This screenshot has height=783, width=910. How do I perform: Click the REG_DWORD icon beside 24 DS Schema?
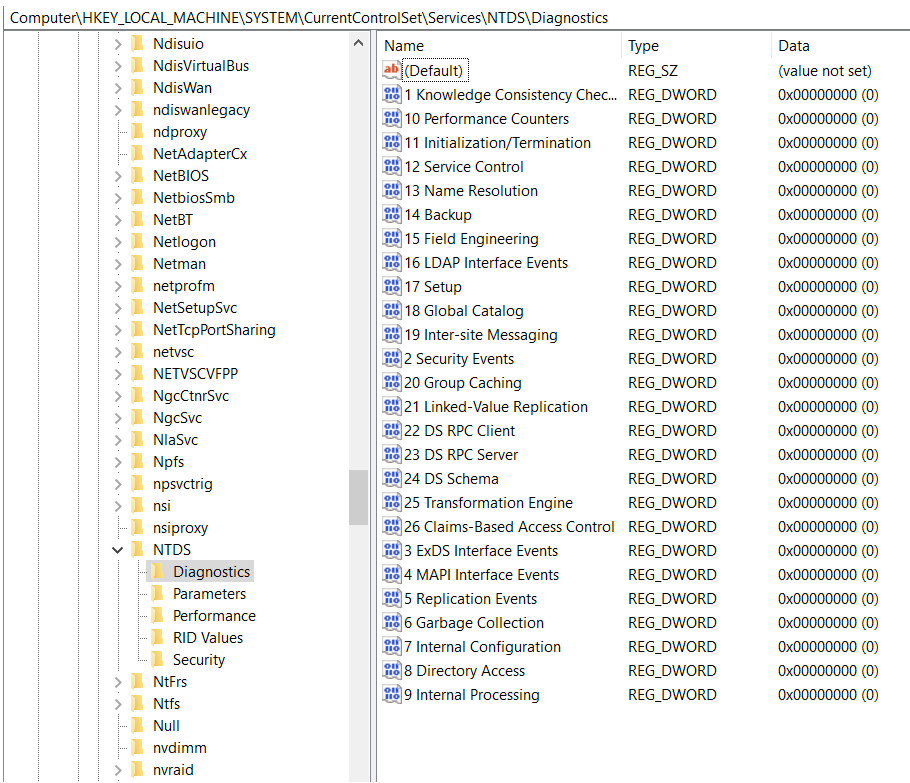point(391,478)
